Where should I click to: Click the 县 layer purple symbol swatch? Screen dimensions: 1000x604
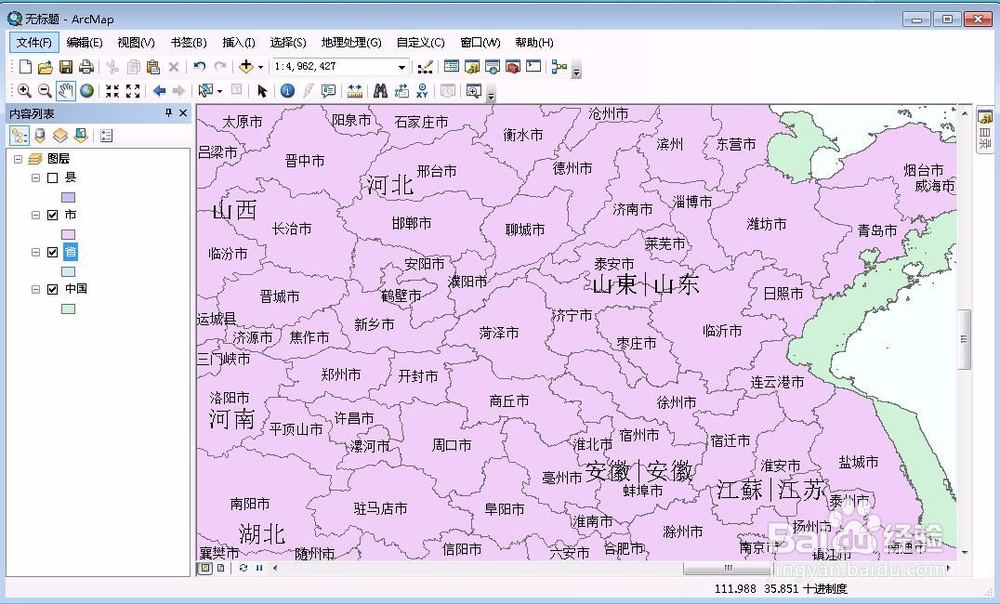pos(68,197)
